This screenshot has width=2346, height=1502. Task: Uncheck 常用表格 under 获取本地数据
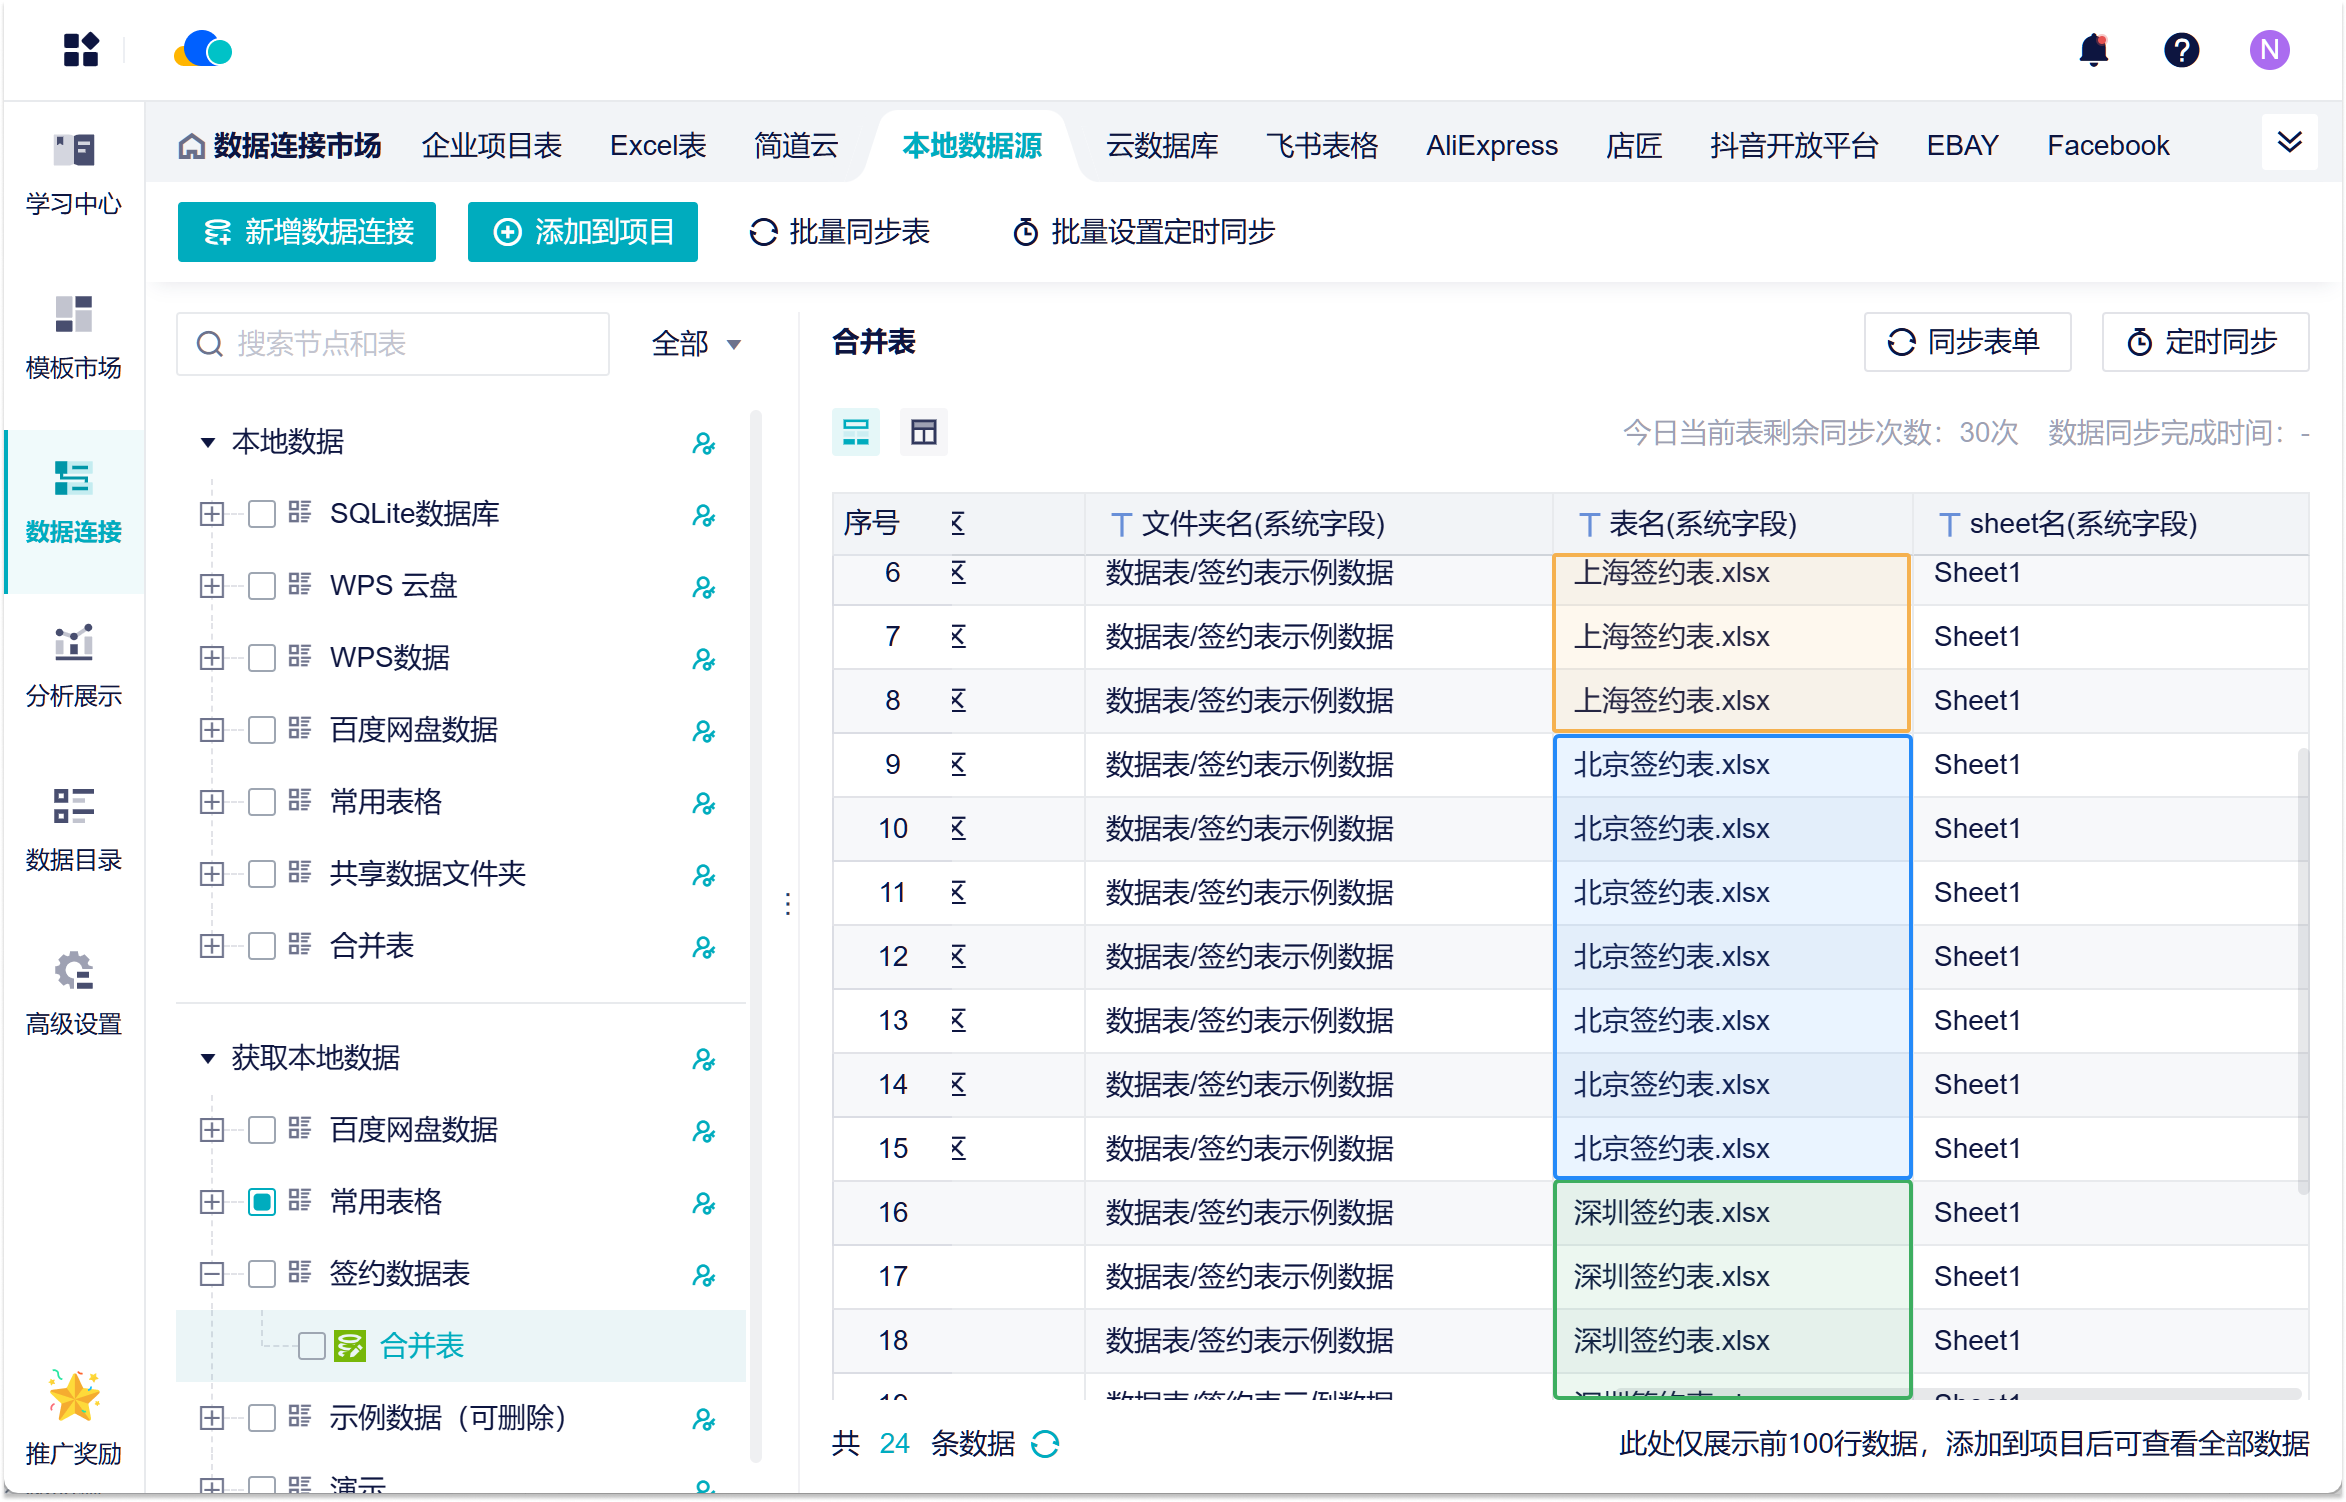(262, 1202)
